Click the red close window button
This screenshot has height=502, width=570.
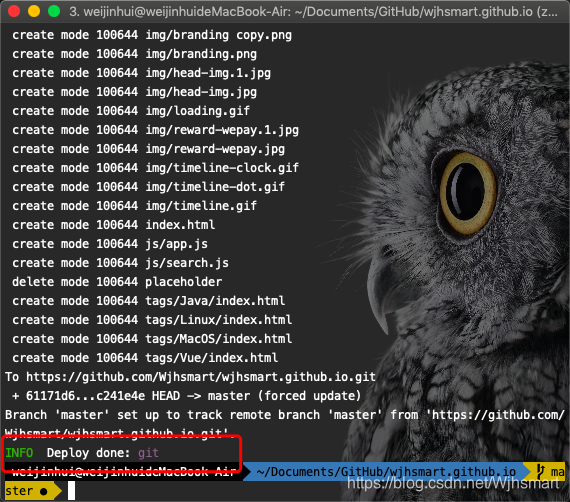click(14, 11)
